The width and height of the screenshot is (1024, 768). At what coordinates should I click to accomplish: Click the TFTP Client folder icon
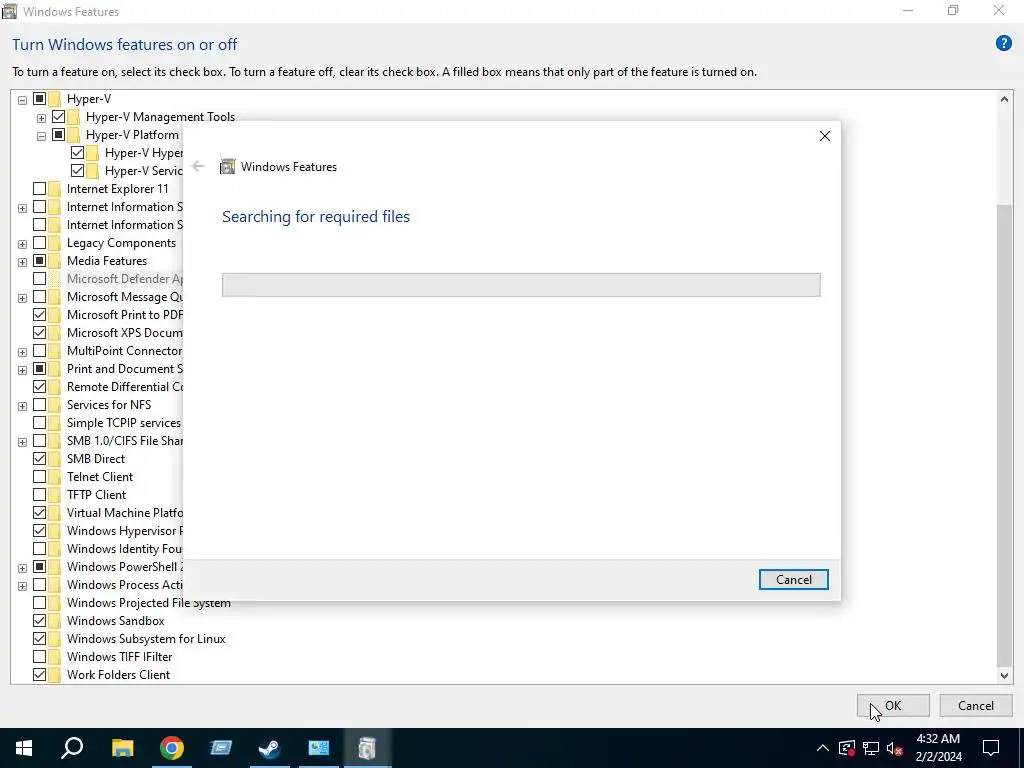point(55,494)
